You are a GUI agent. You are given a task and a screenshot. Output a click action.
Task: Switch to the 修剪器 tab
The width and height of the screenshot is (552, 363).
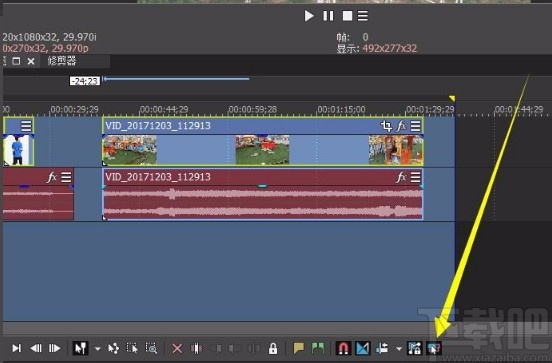pos(62,61)
